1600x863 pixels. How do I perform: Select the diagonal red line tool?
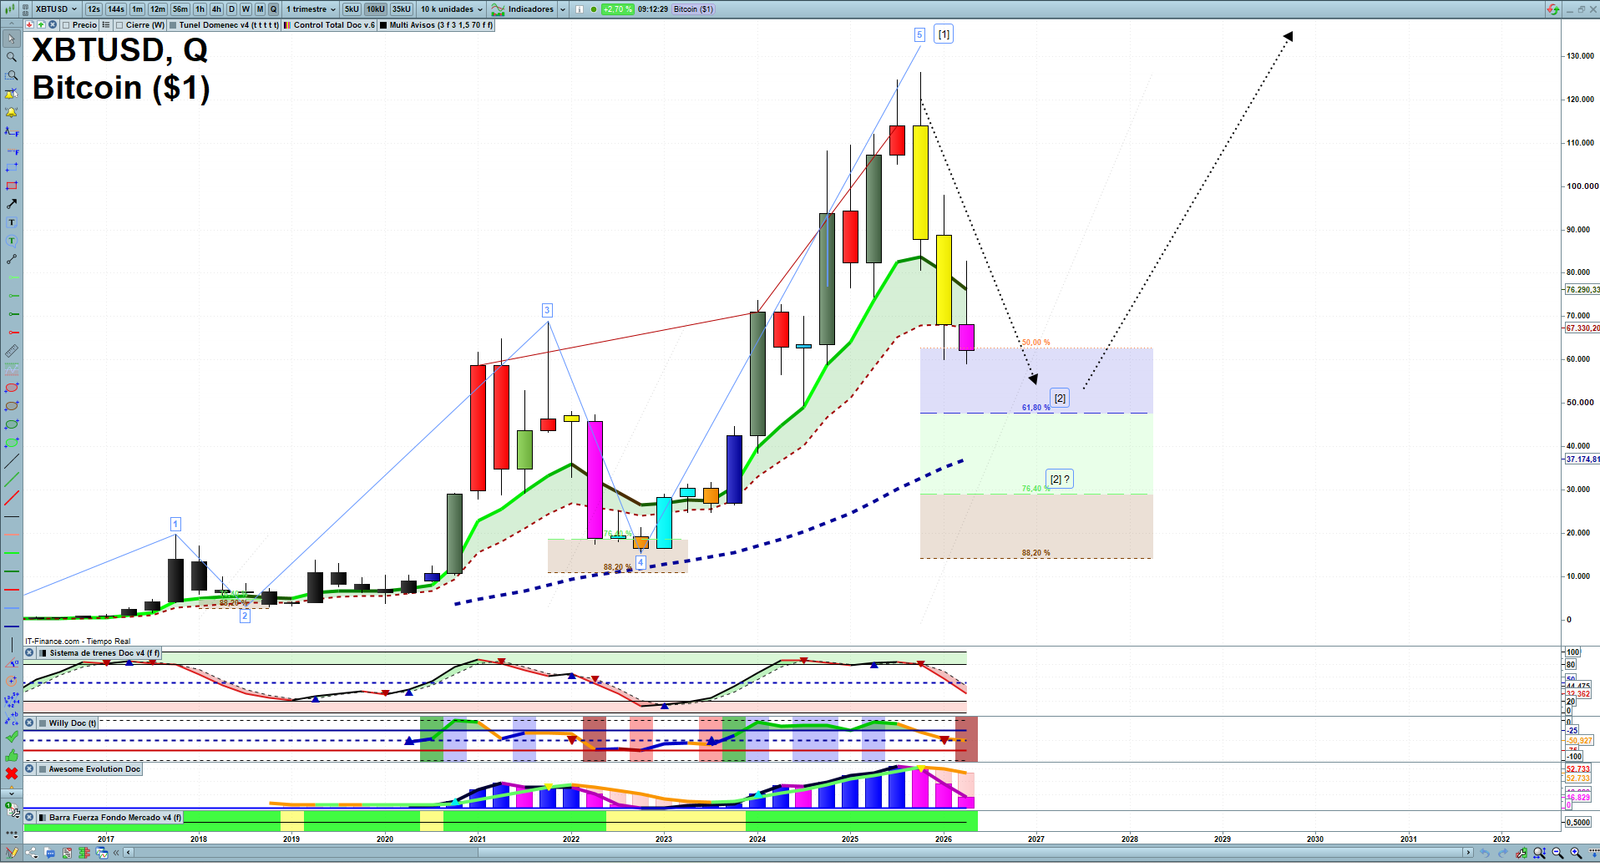(11, 497)
